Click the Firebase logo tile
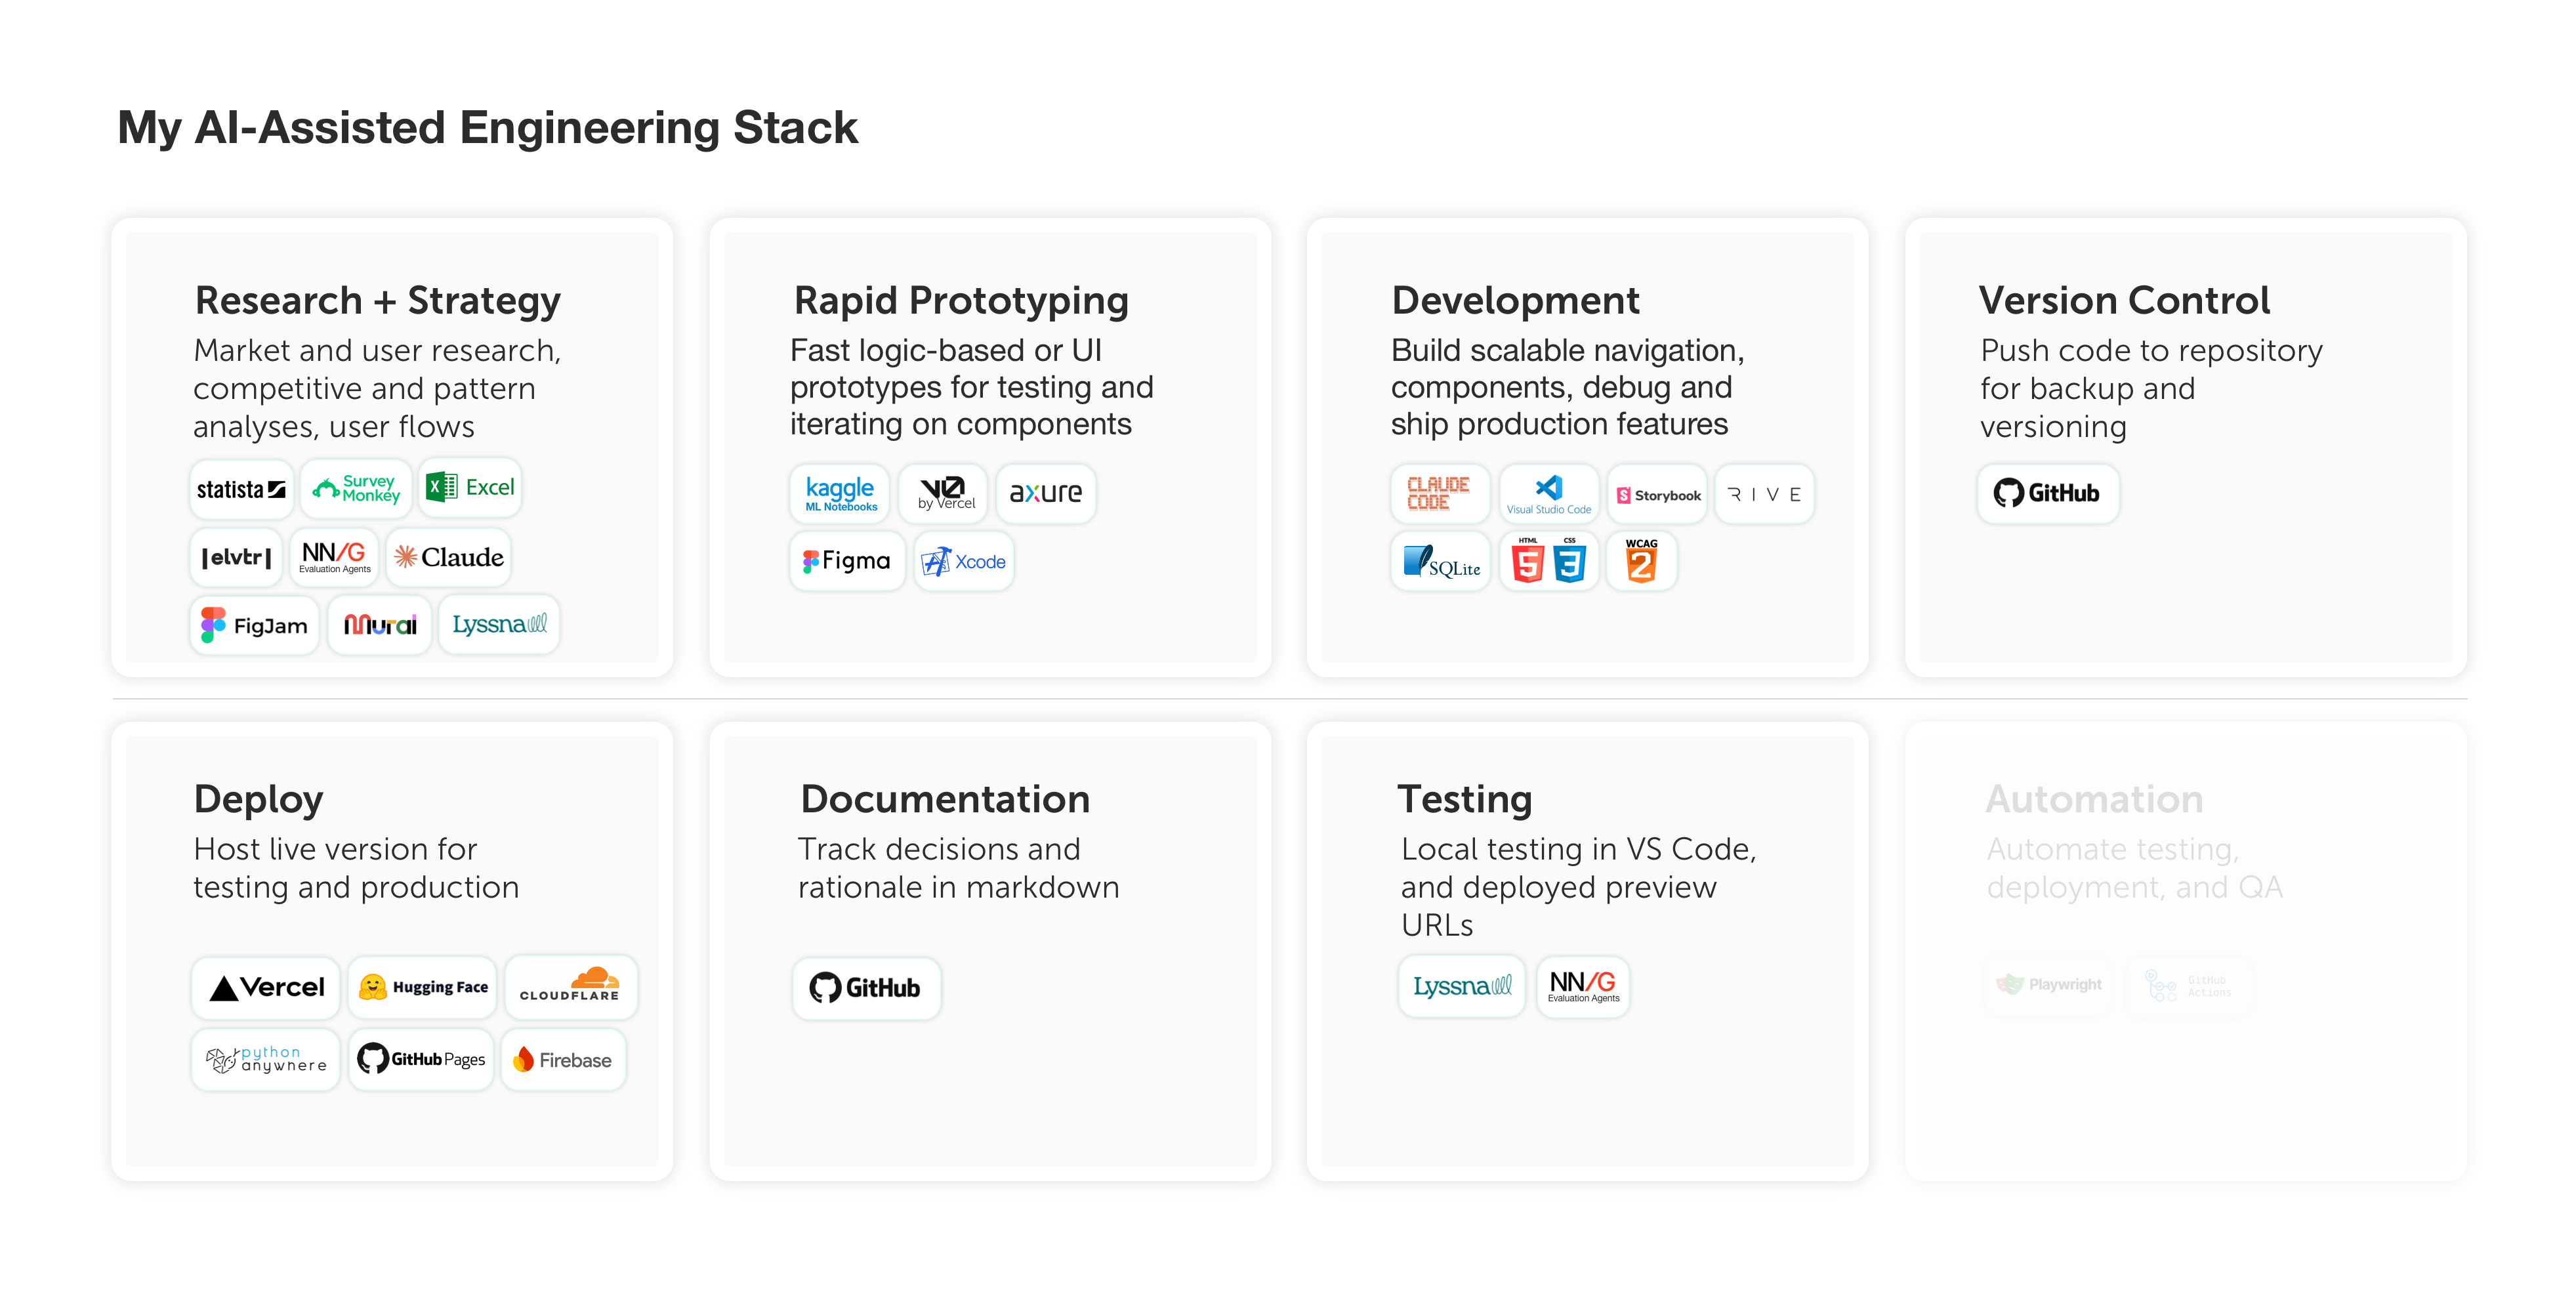 (x=563, y=1060)
